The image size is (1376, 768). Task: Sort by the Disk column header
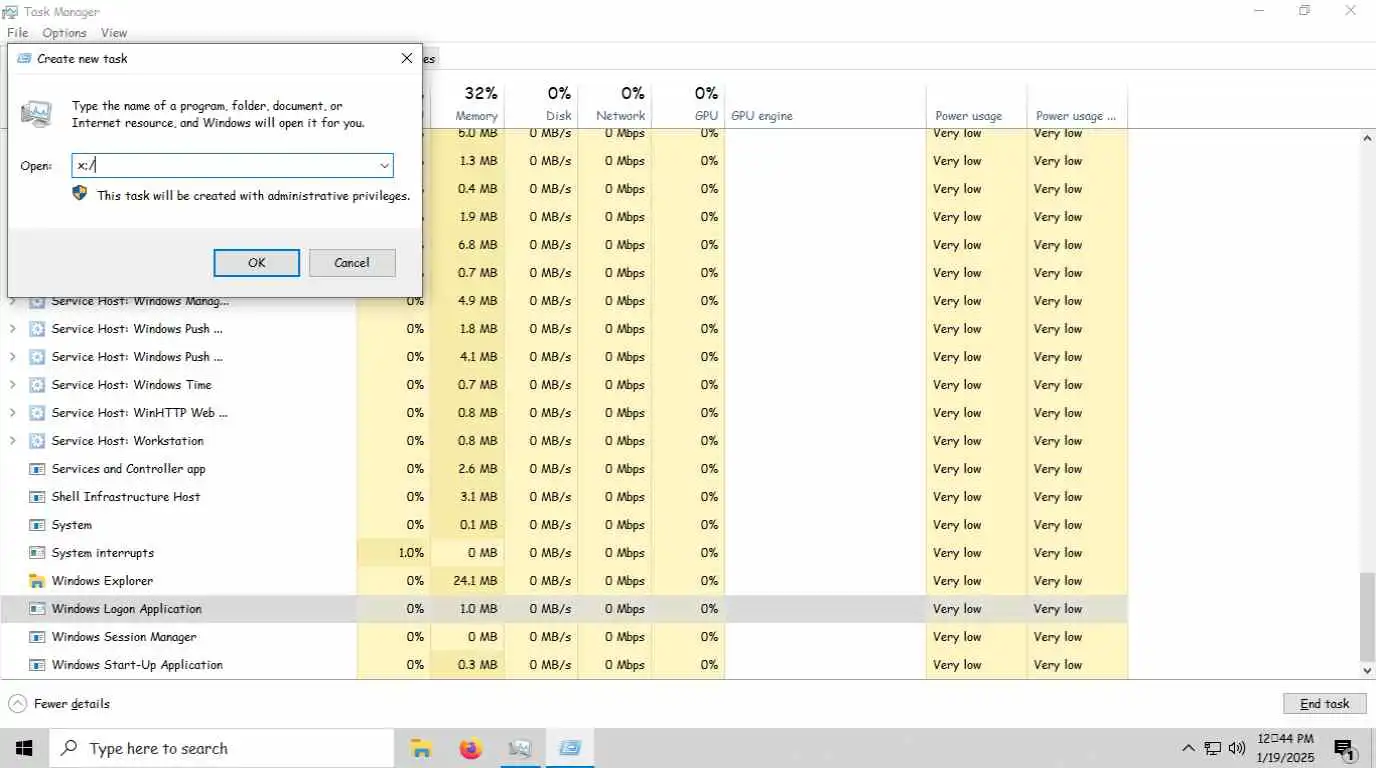point(542,104)
